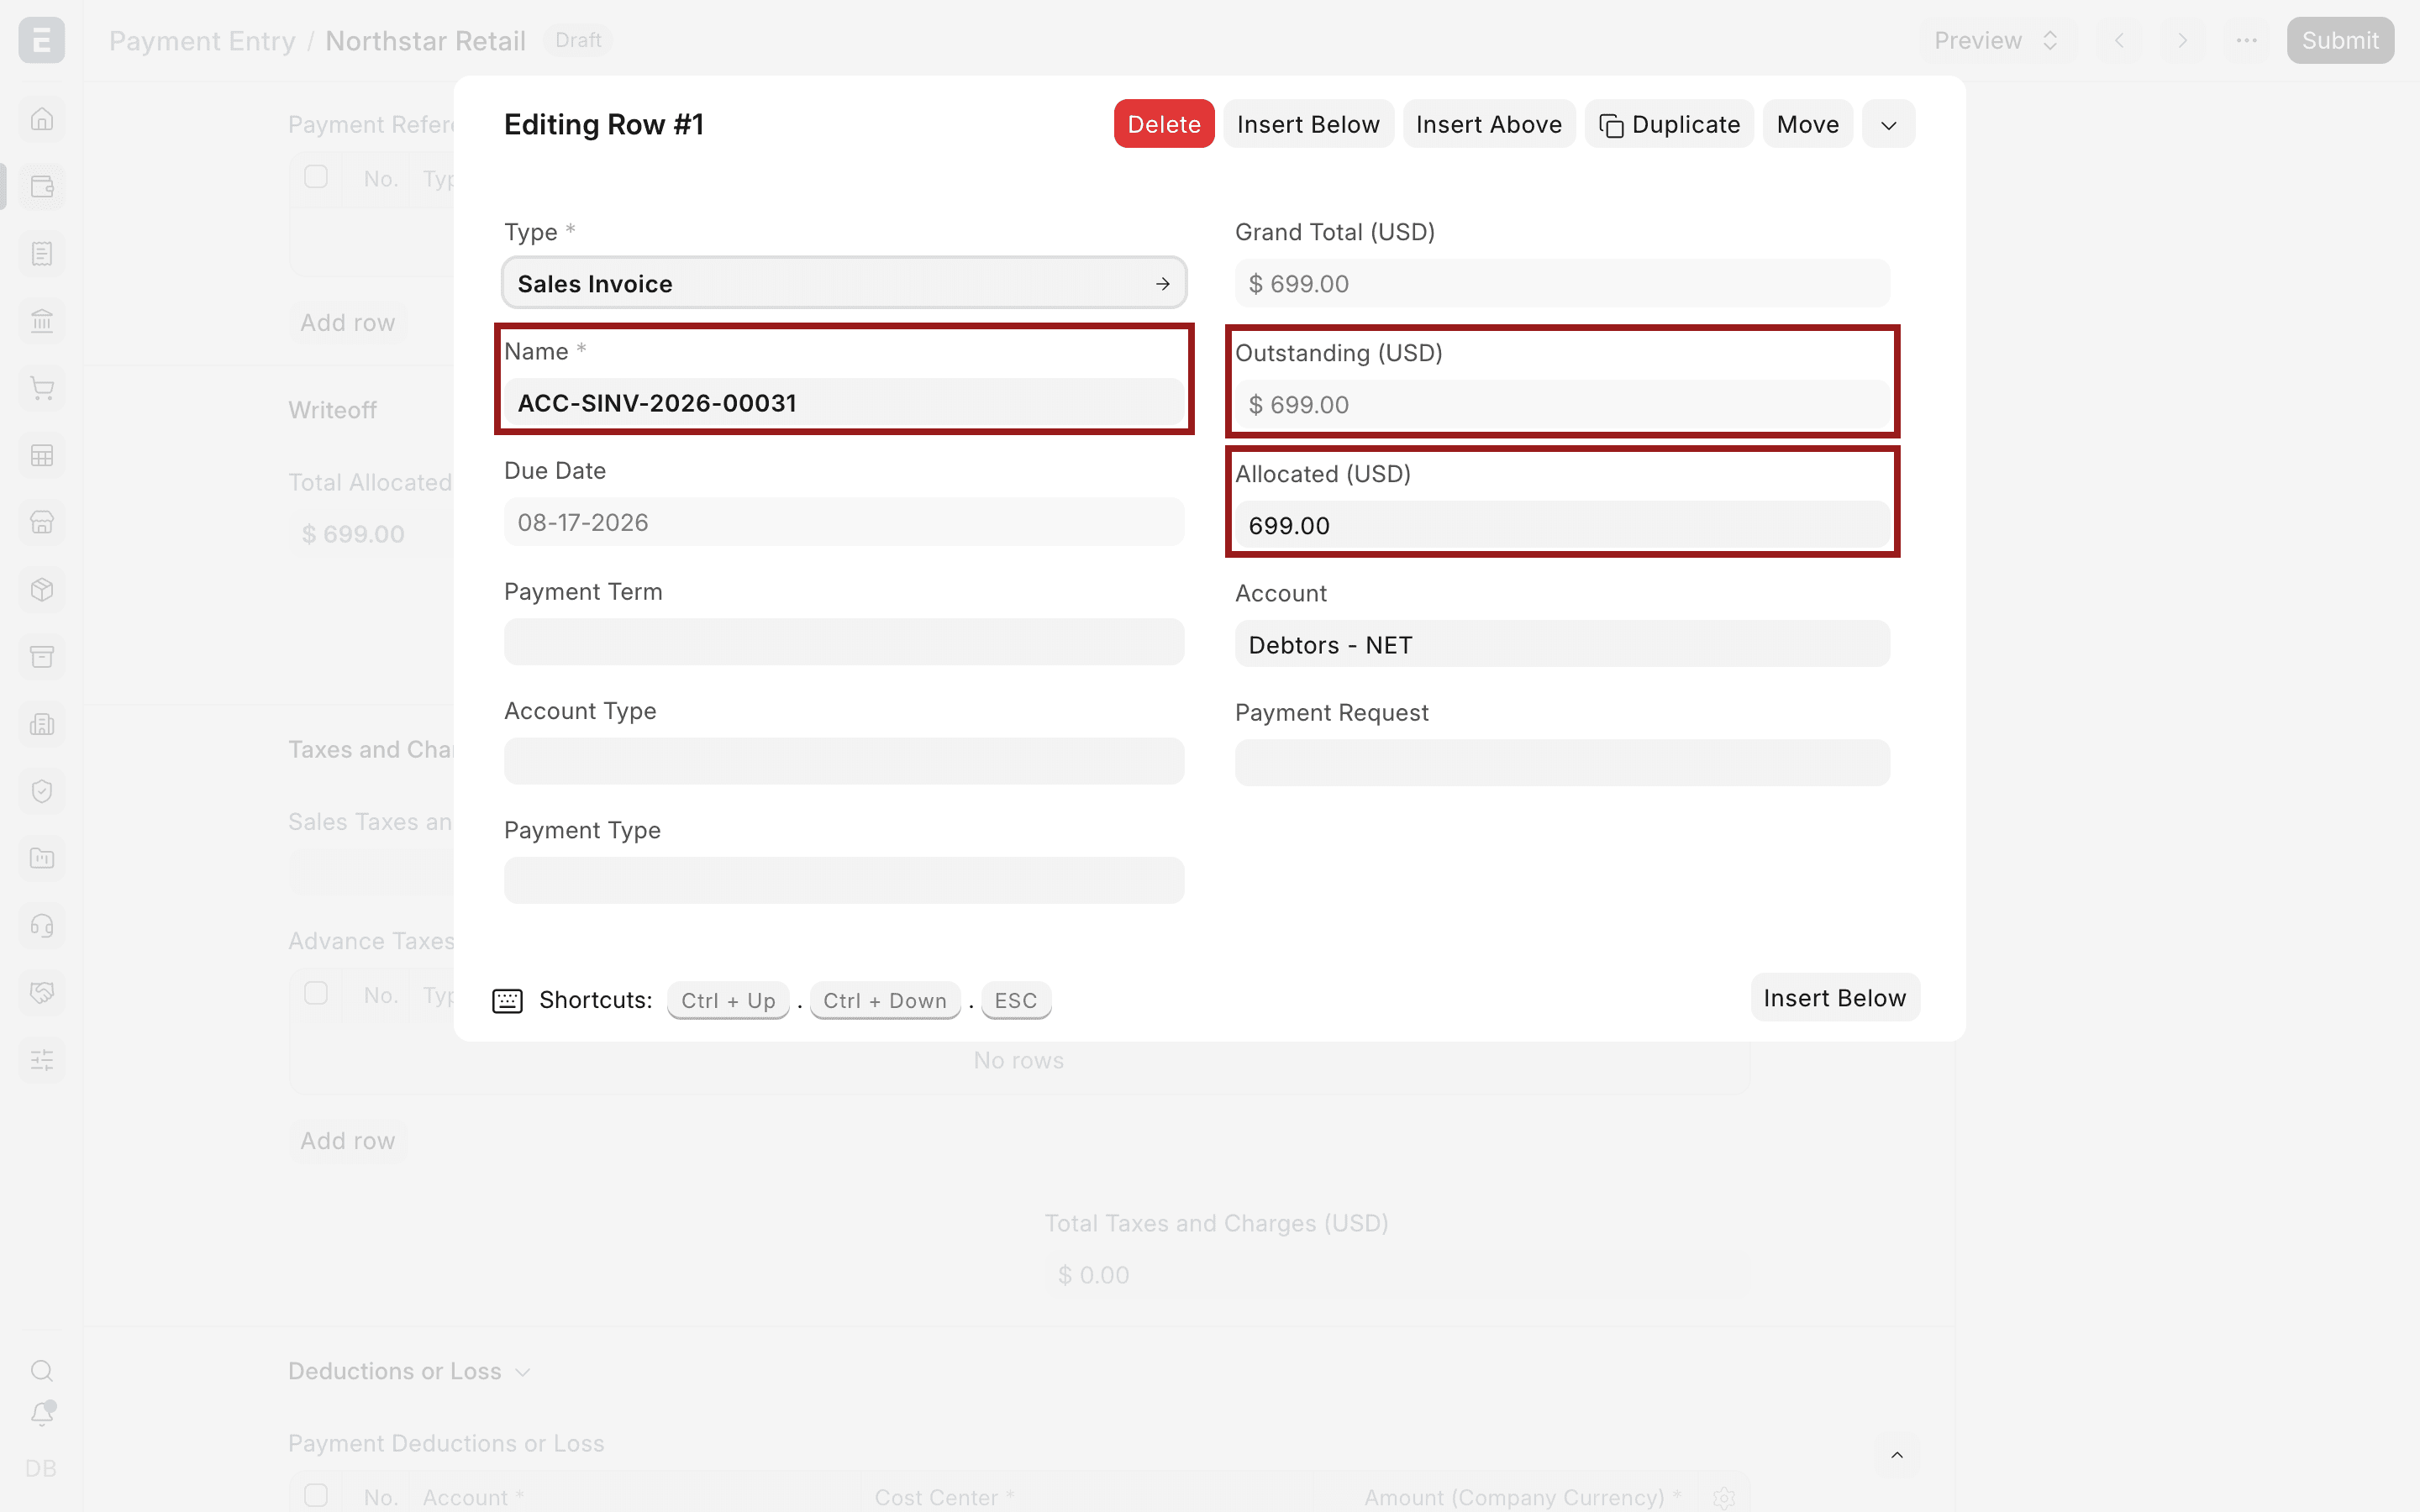Click the scroll-to-top chevron button
The image size is (2420, 1512).
point(1896,1455)
